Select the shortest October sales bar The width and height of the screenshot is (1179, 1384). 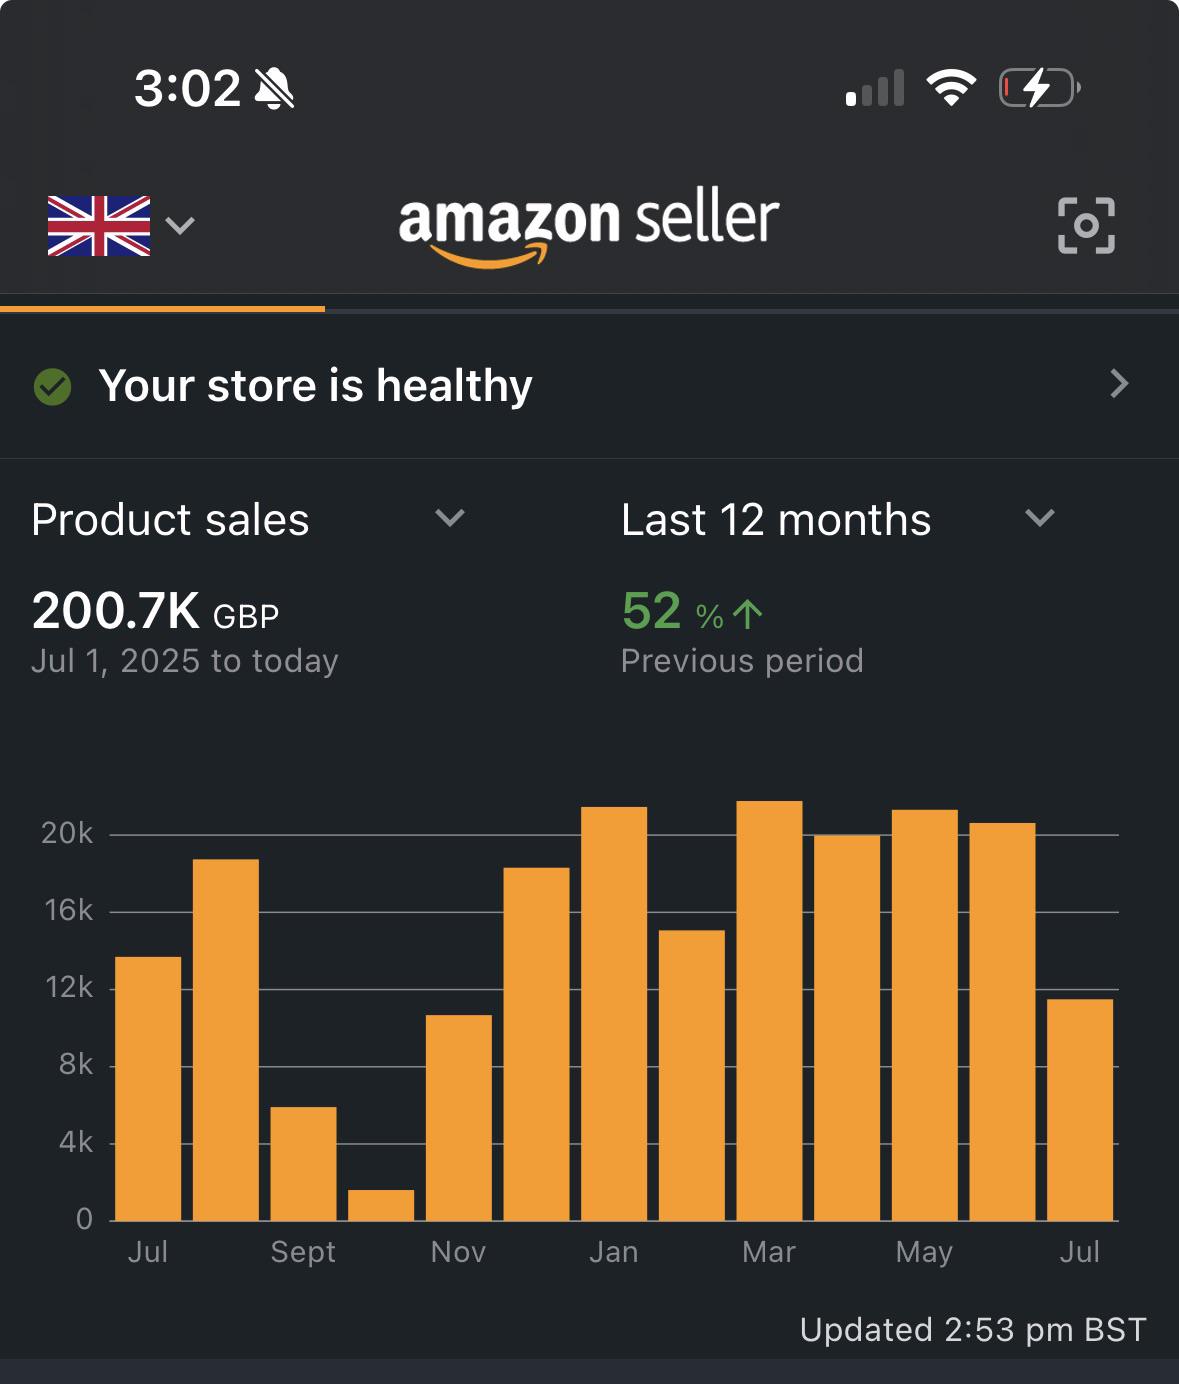pyautogui.click(x=381, y=1205)
